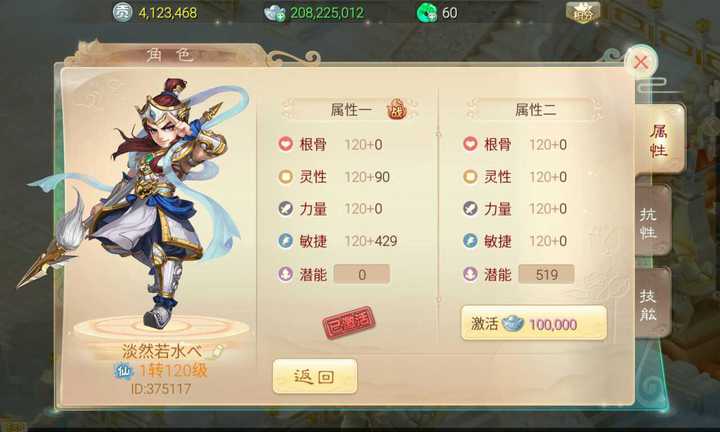Open the 抗性 side tab
Viewport: 720px width, 432px height.
(652, 222)
